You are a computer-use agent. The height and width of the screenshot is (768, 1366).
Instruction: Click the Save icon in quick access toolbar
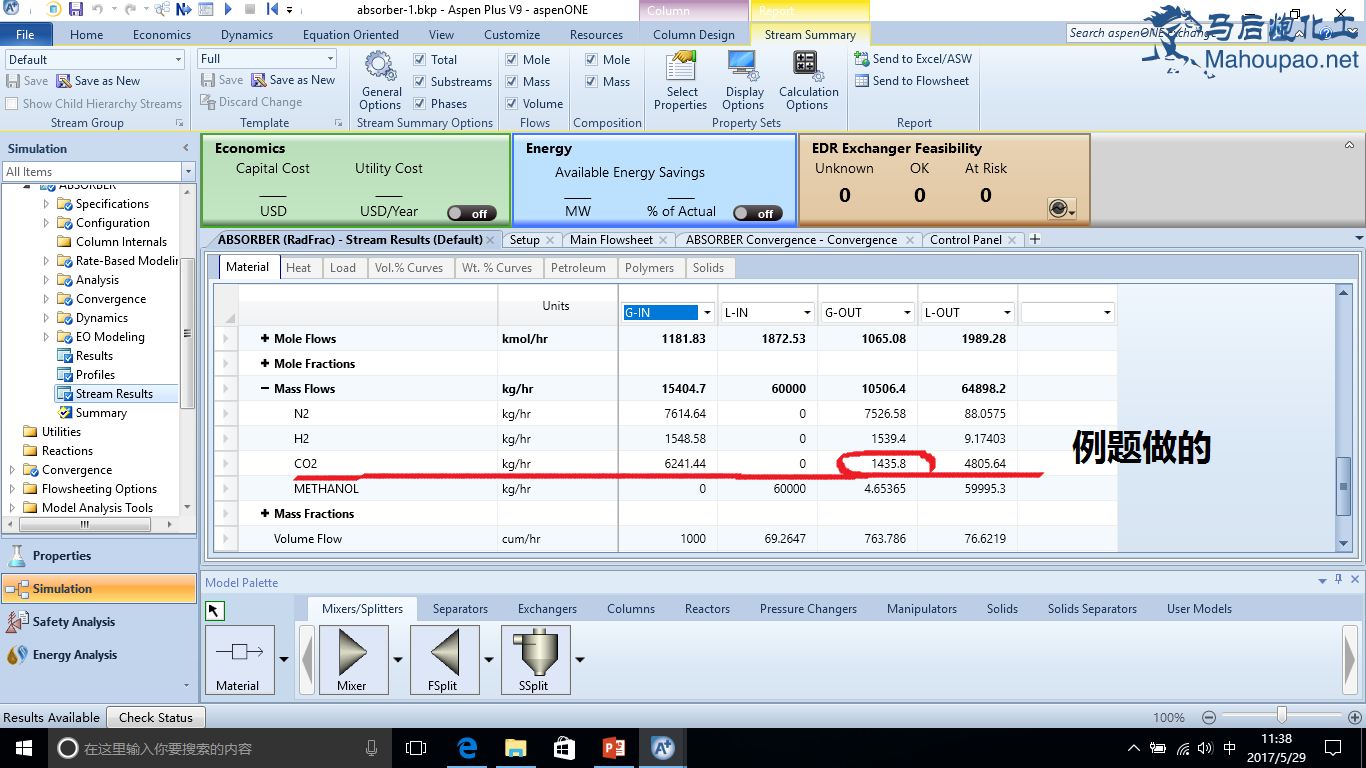coord(77,10)
